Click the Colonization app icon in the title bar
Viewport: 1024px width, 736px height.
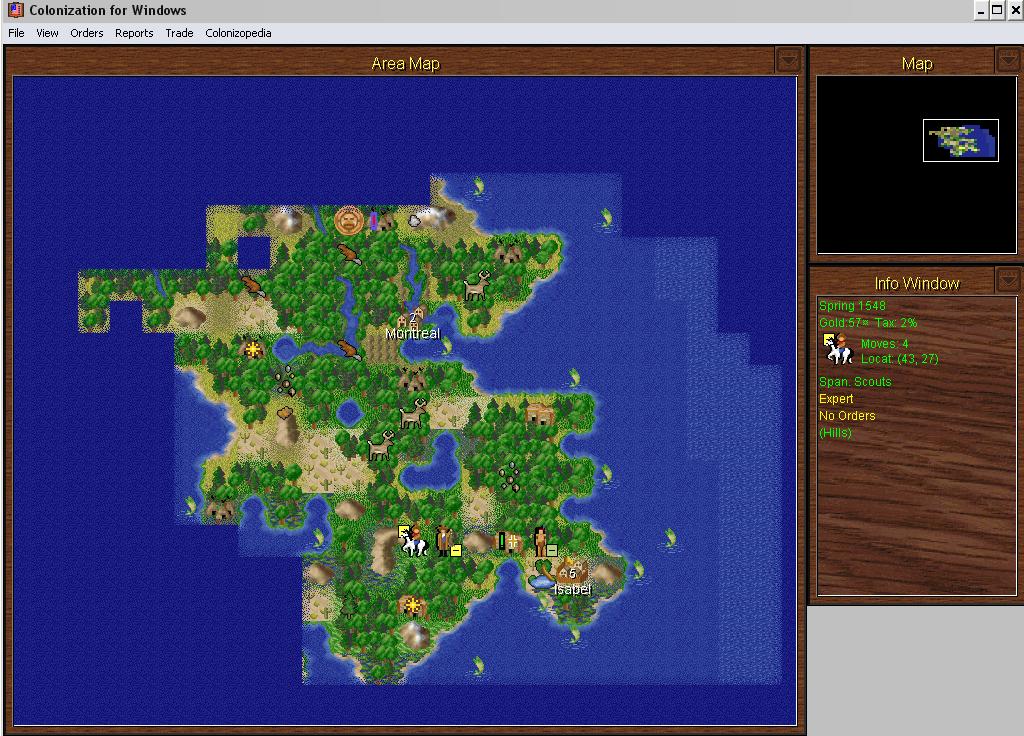point(16,10)
